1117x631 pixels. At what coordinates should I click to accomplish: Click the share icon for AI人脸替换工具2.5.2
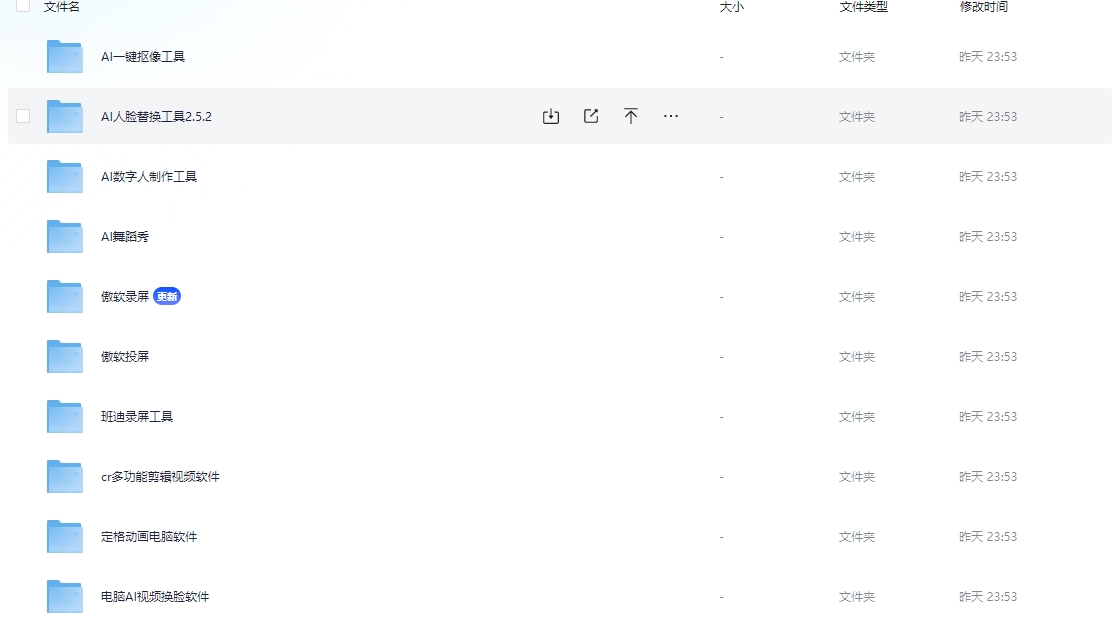coord(591,116)
